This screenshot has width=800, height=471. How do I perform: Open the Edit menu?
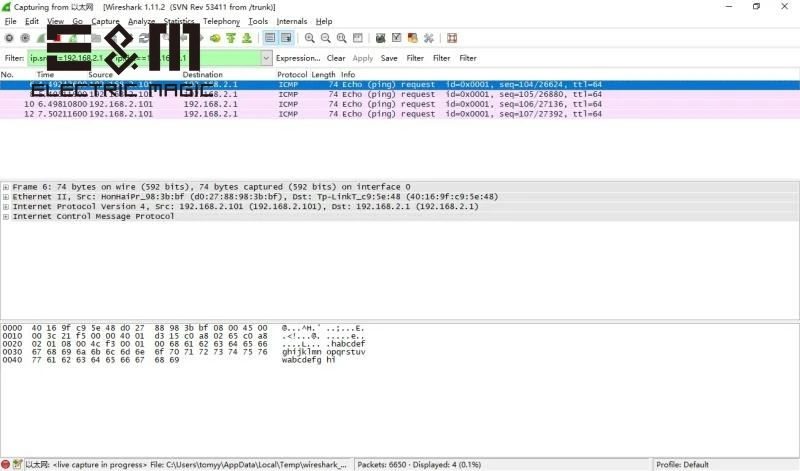(x=32, y=21)
